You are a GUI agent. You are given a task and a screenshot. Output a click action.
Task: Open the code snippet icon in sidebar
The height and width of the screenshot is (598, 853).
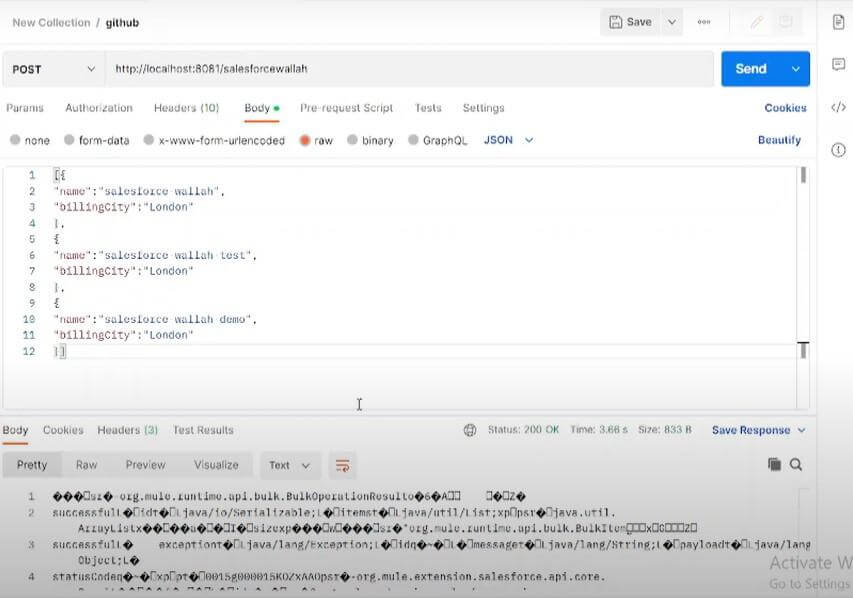pyautogui.click(x=838, y=107)
